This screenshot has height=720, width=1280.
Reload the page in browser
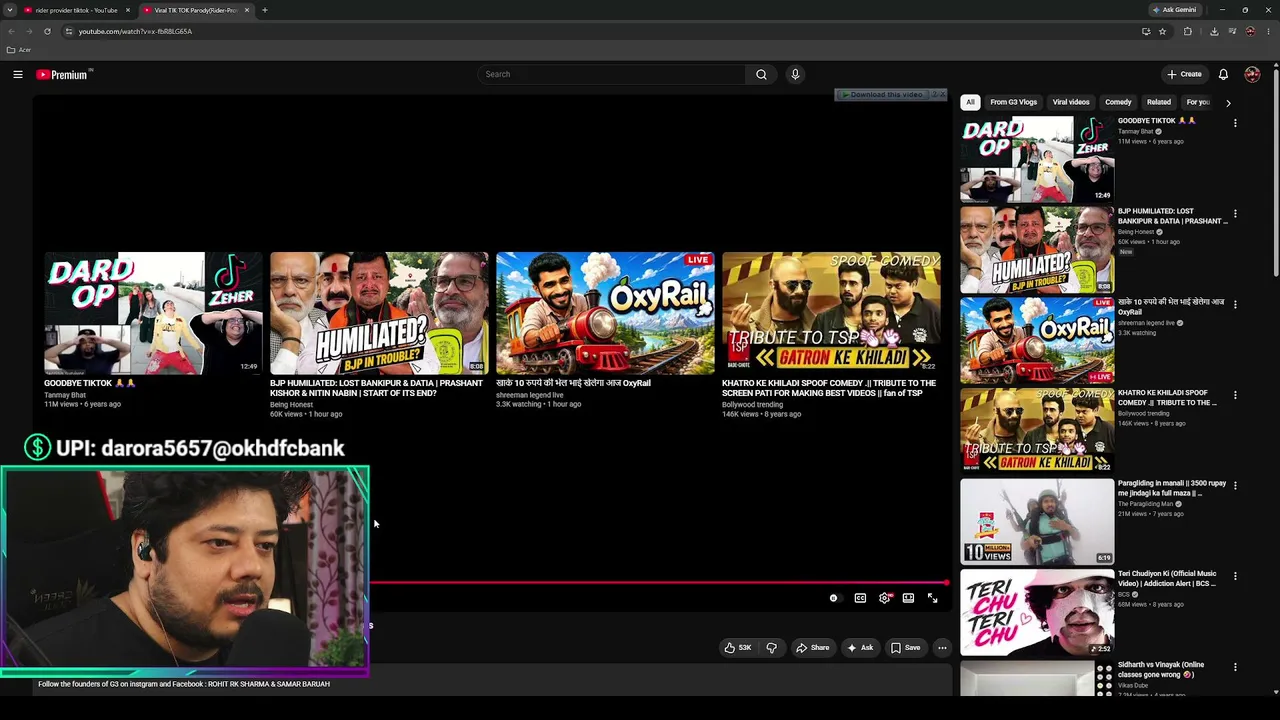pos(47,31)
